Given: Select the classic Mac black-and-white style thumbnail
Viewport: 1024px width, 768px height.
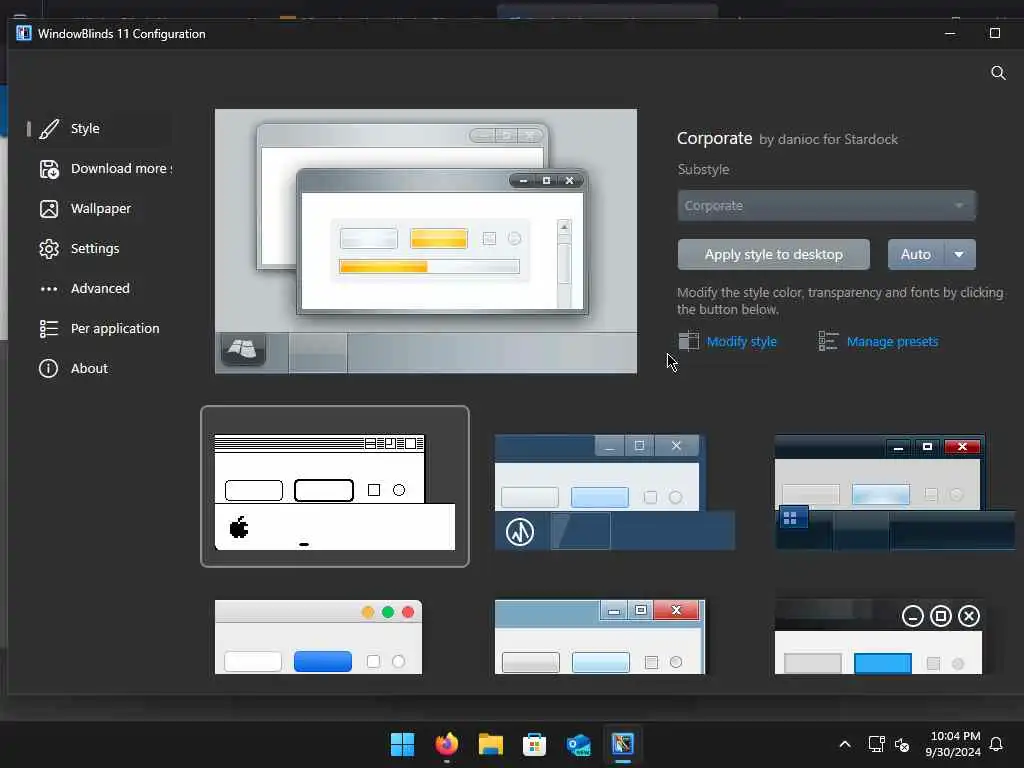Looking at the screenshot, I should pyautogui.click(x=335, y=487).
